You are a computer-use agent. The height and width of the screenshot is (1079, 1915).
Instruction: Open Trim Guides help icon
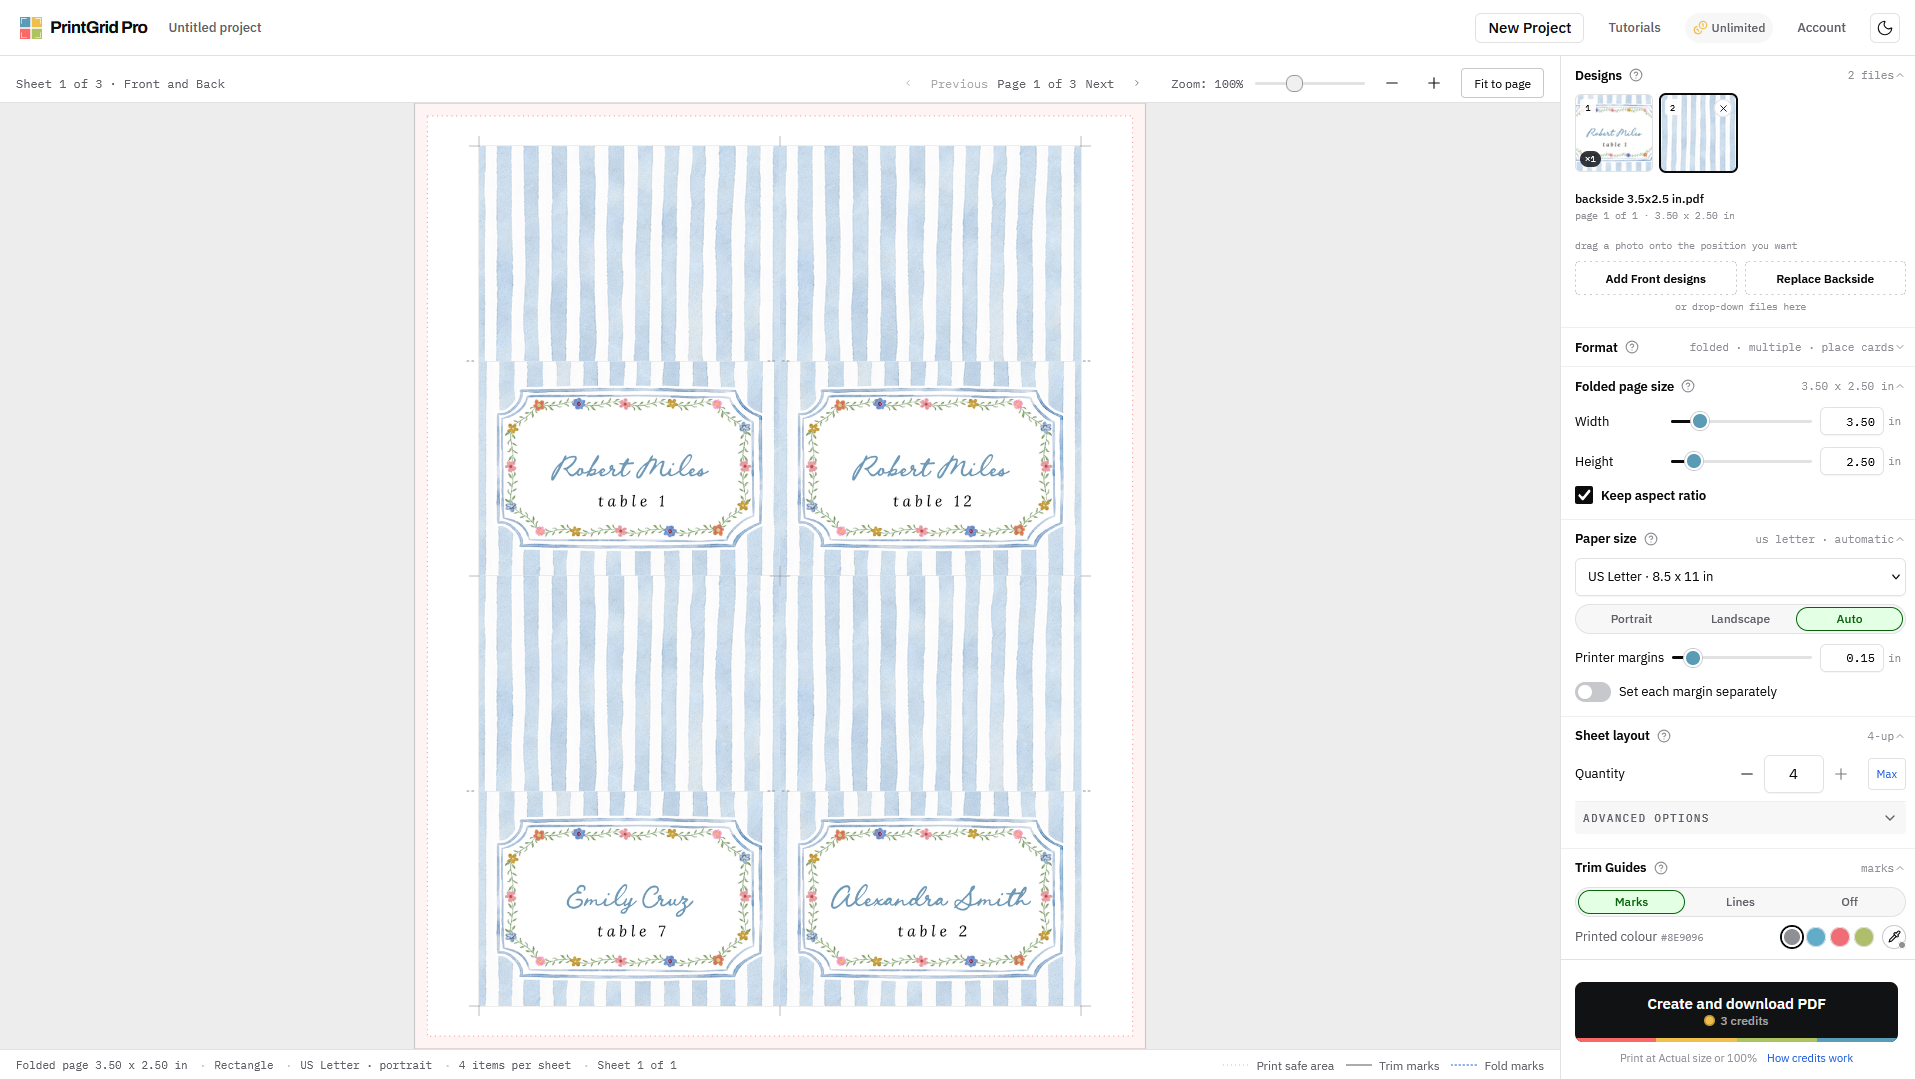click(x=1661, y=868)
